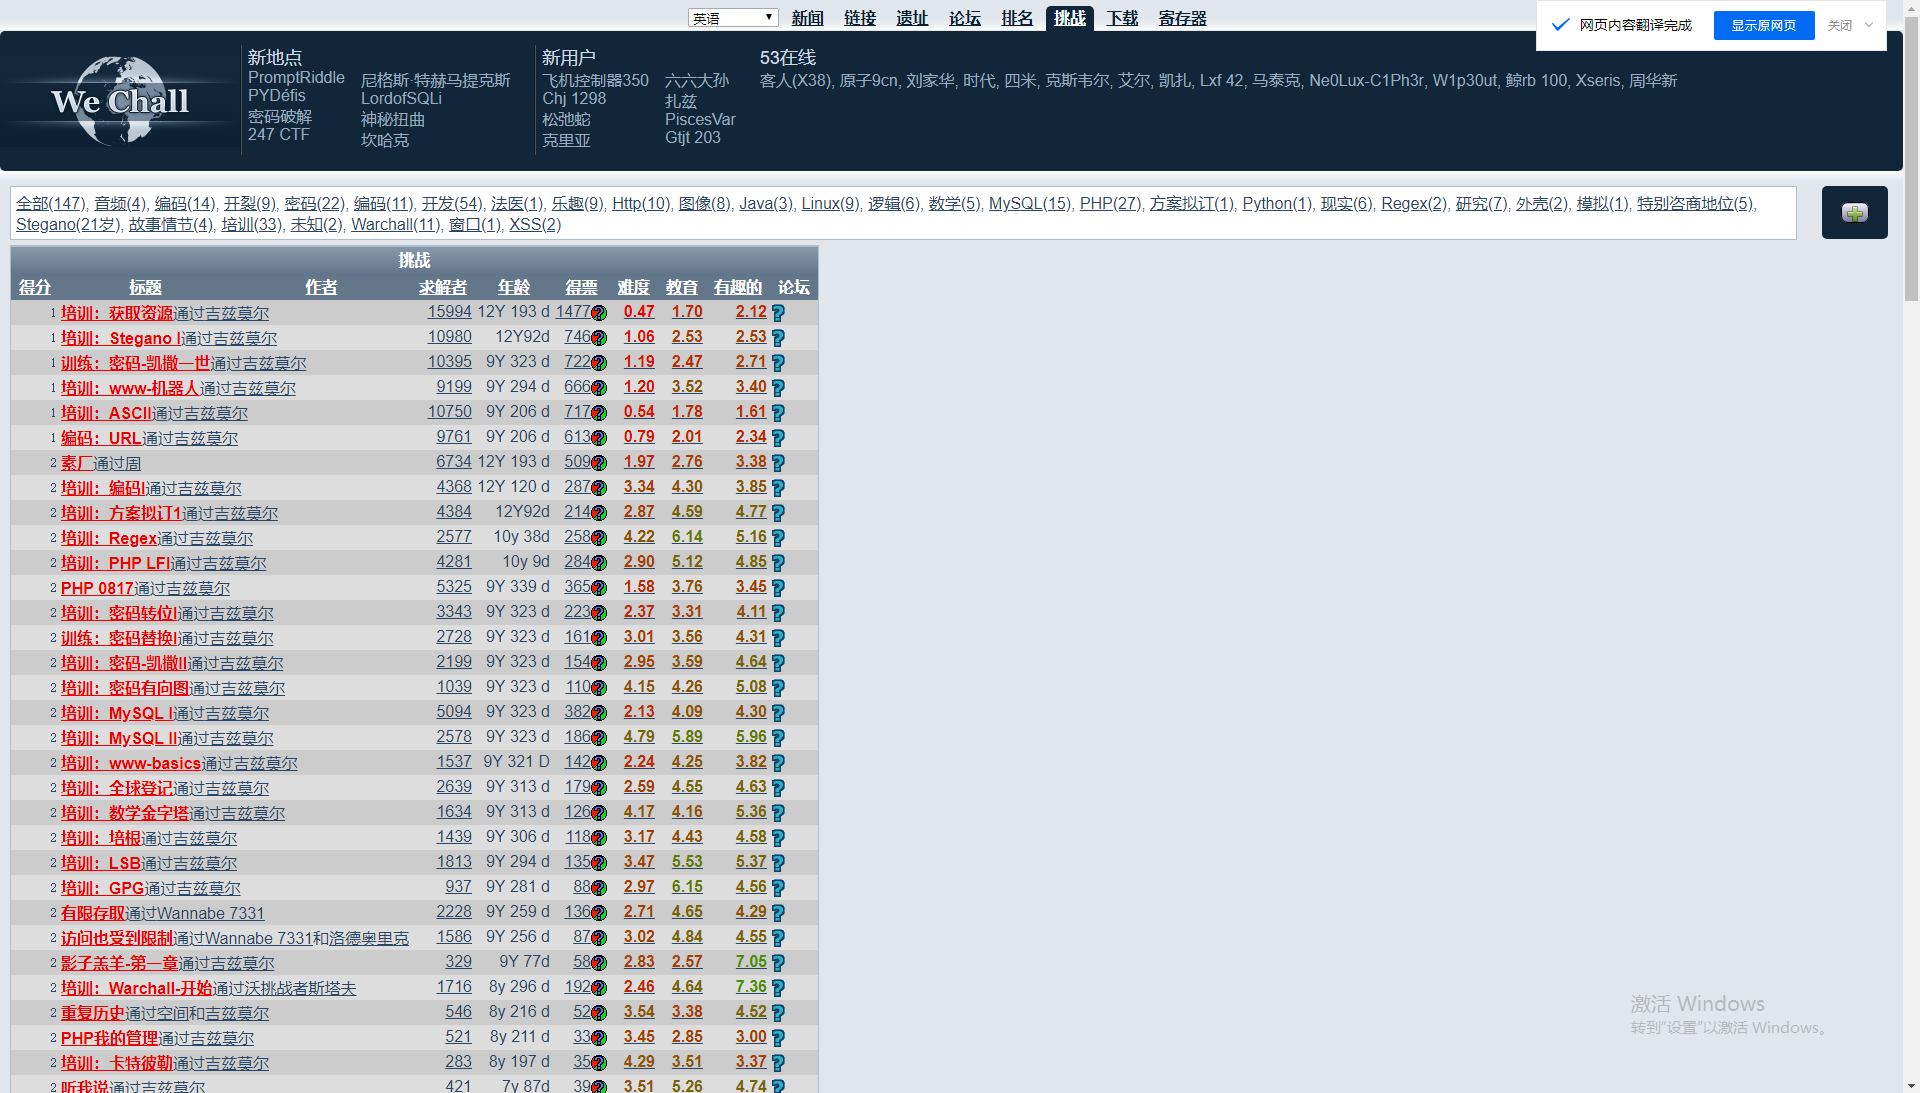
Task: Click the green plus add button
Action: [1854, 213]
